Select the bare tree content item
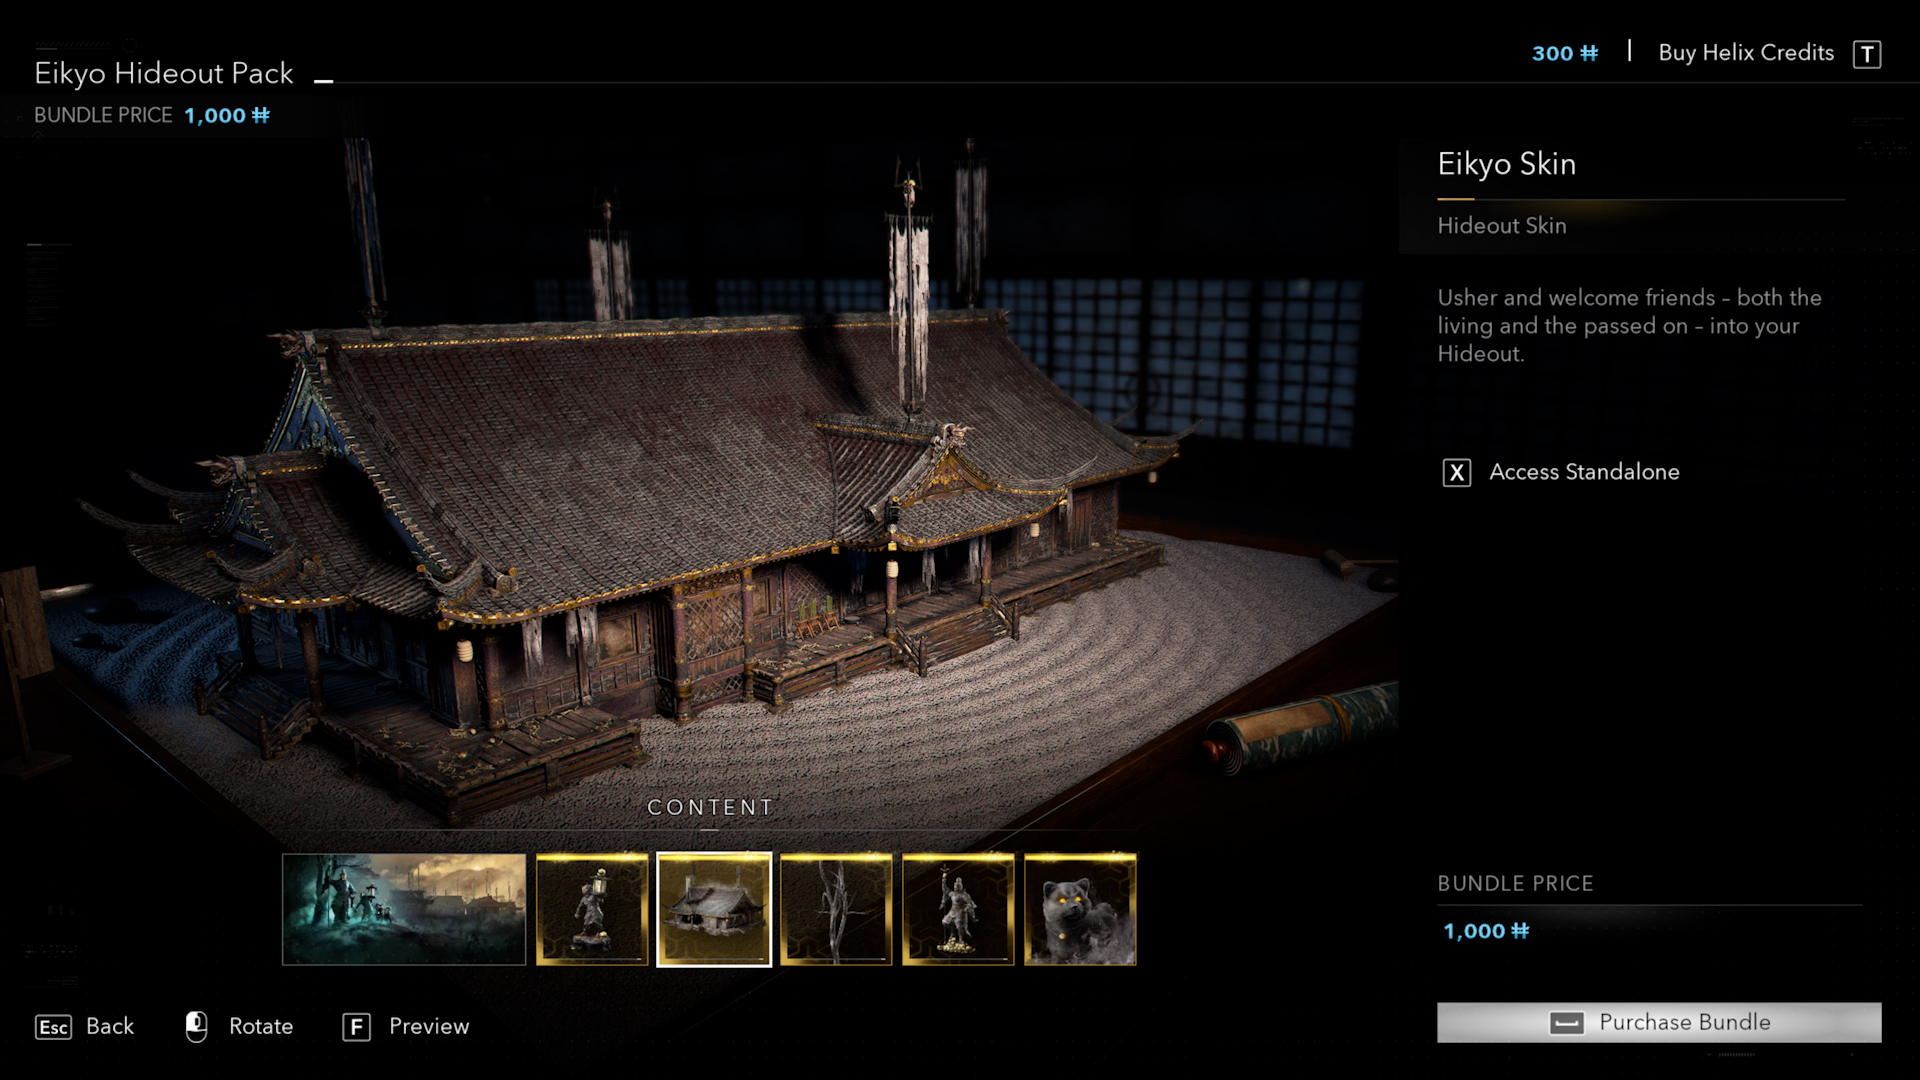The height and width of the screenshot is (1080, 1920). click(836, 909)
